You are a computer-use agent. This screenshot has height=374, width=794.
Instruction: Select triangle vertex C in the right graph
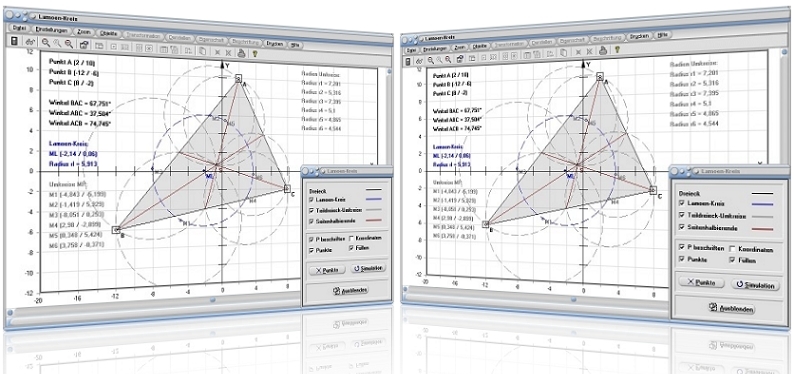click(654, 190)
